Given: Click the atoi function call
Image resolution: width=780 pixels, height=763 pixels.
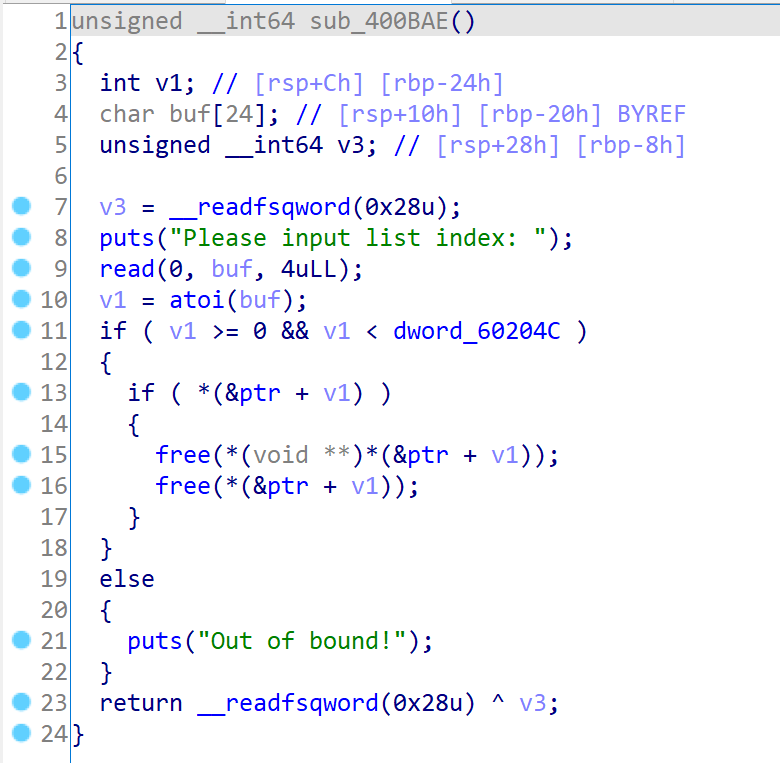Looking at the screenshot, I should pyautogui.click(x=197, y=300).
